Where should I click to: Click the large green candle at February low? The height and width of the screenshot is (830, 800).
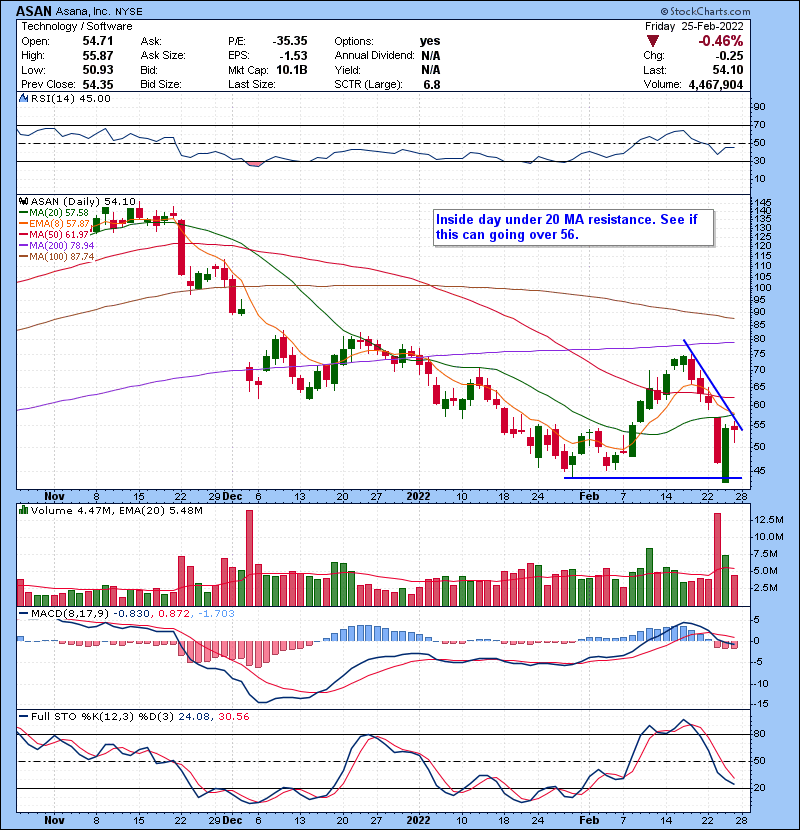pos(725,454)
